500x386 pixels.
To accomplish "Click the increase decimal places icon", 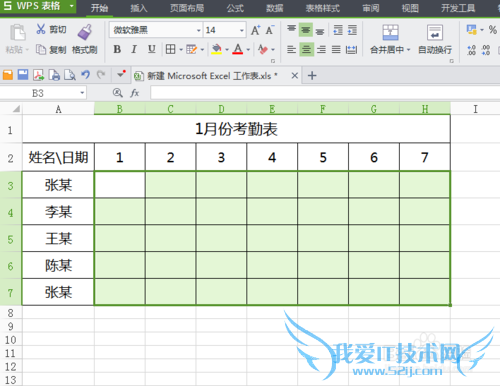I will (x=471, y=50).
